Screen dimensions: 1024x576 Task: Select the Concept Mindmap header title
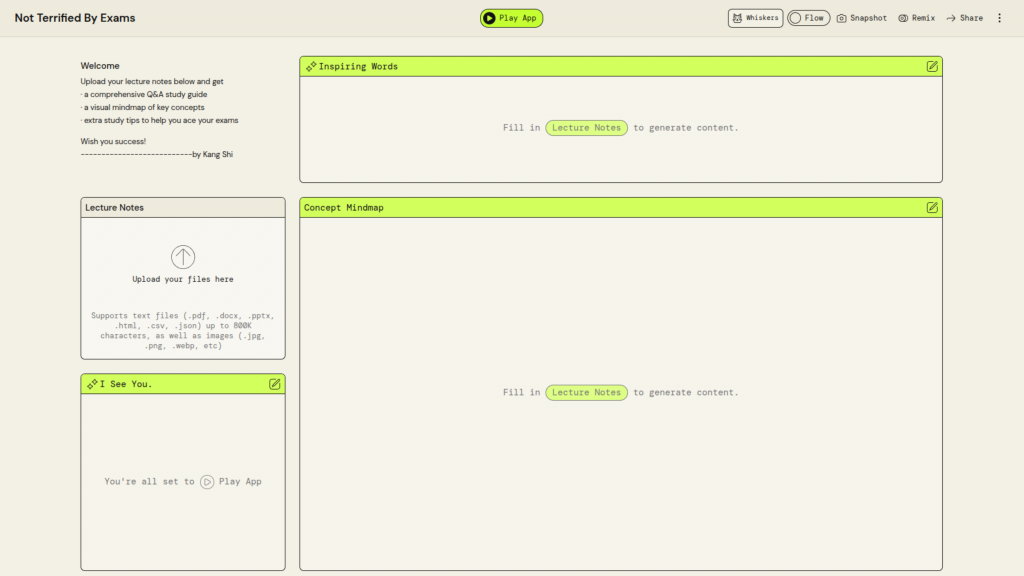[x=344, y=208]
